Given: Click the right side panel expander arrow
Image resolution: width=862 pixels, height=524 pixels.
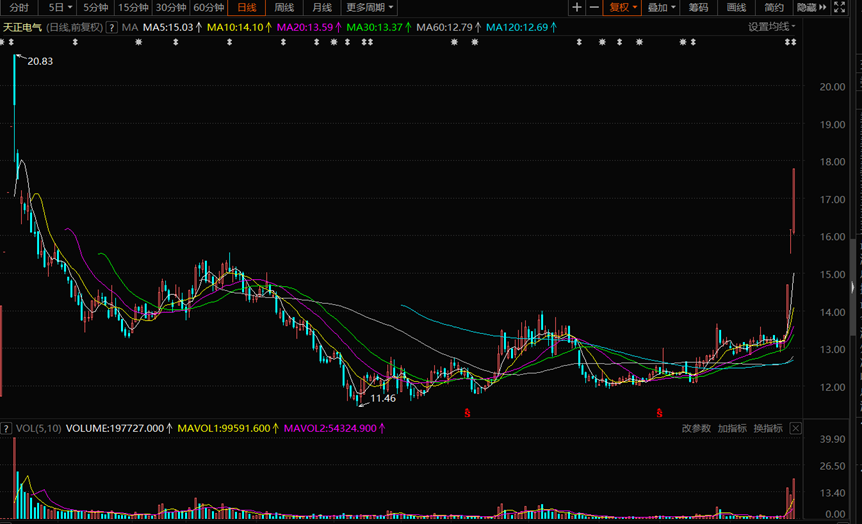Looking at the screenshot, I should (853, 286).
